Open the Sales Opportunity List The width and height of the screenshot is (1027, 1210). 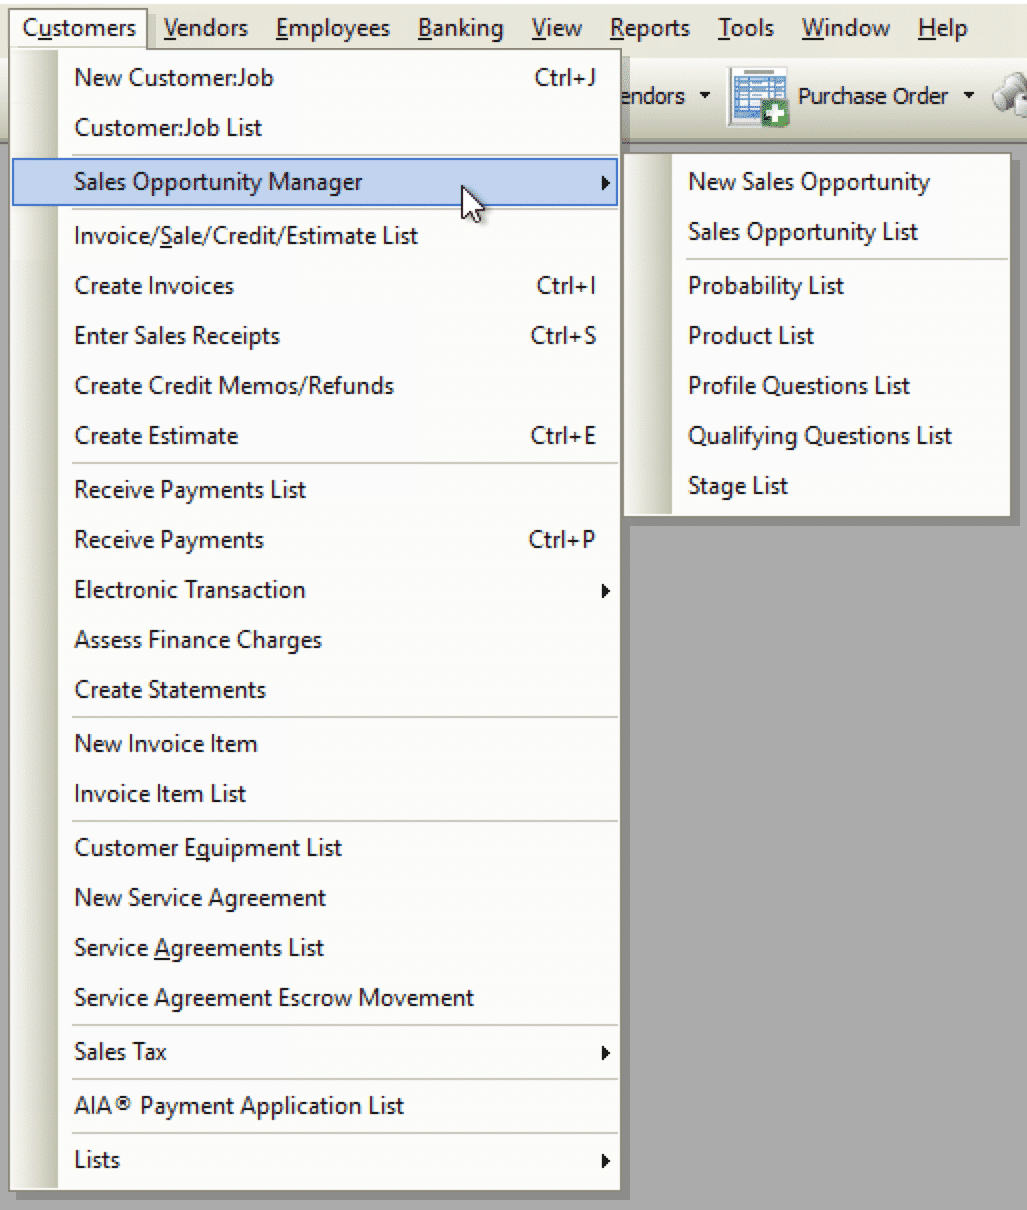point(802,232)
